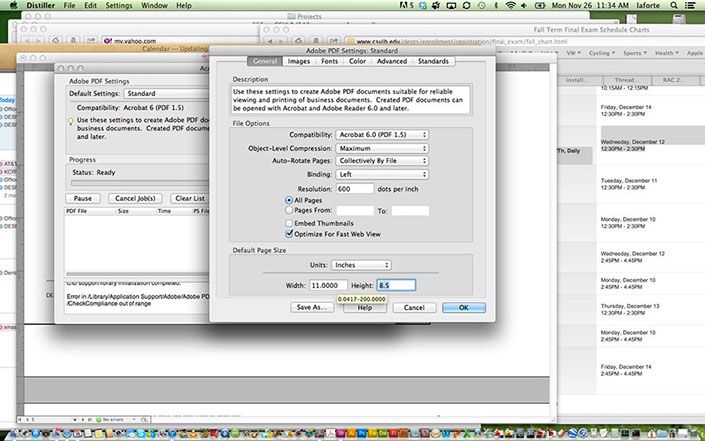The image size is (705, 441).
Task: Open Skype from the Dock
Action: tap(141, 433)
